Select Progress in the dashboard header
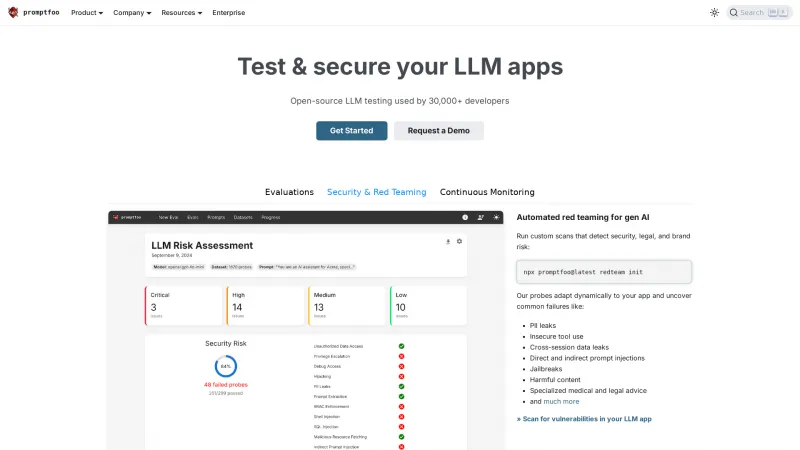 [270, 217]
